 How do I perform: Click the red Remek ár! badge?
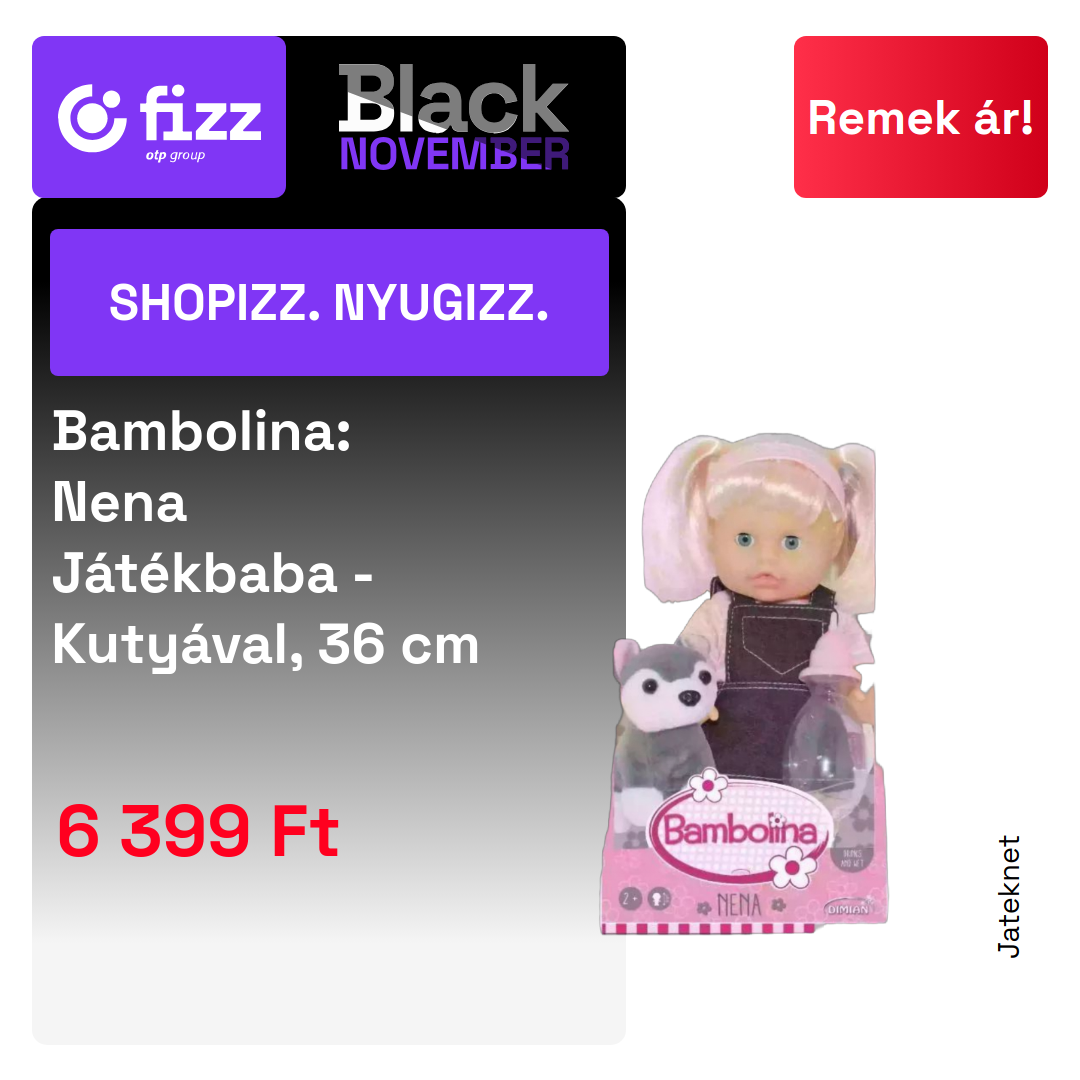(920, 117)
